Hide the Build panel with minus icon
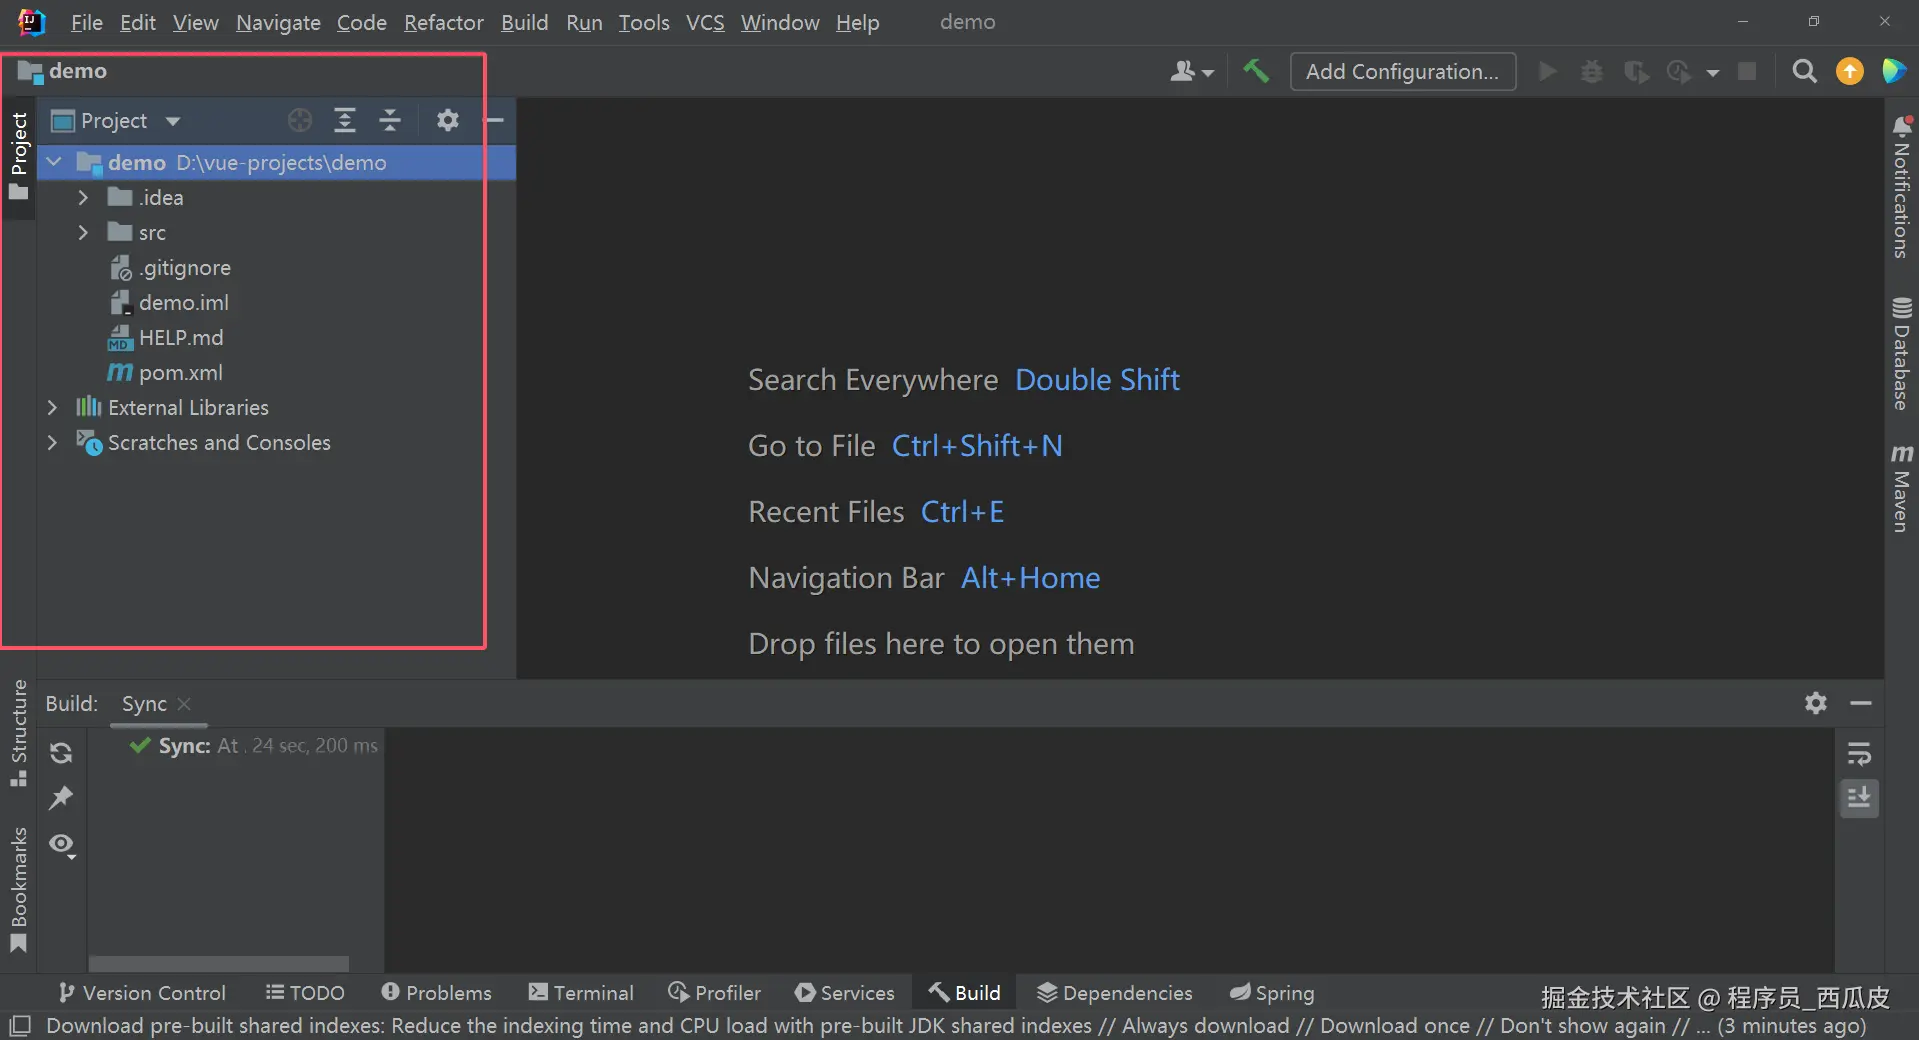 (x=1861, y=703)
